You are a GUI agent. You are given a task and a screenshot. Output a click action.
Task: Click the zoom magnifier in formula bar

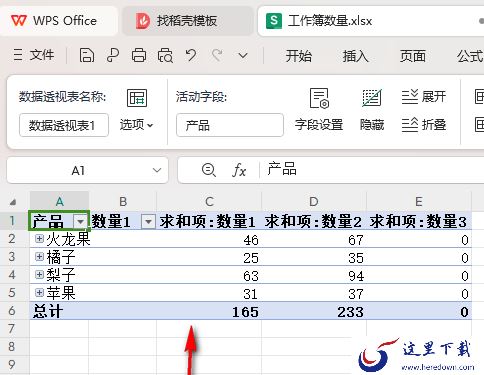pyautogui.click(x=209, y=170)
